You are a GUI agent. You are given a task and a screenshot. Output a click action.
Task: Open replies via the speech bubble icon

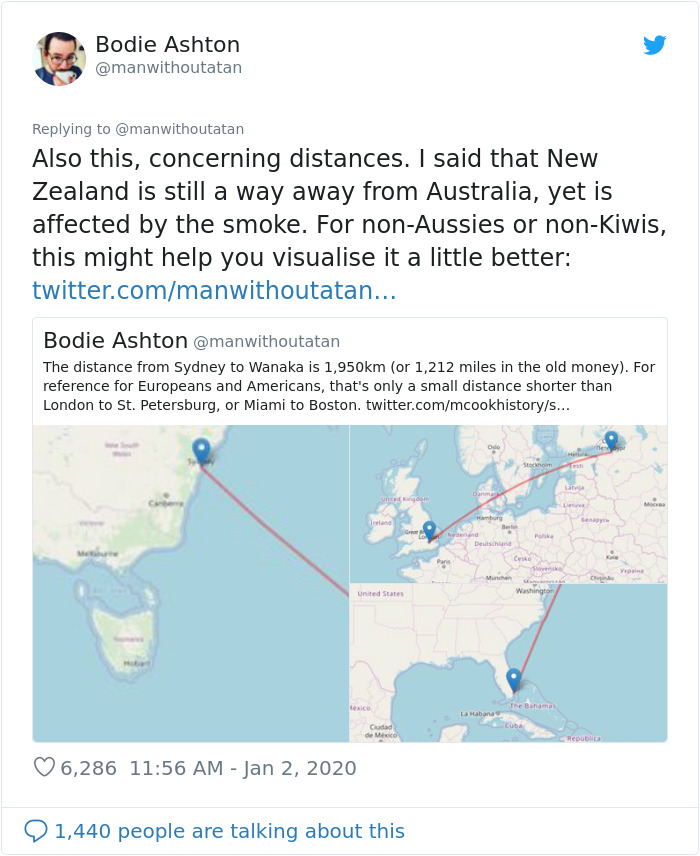tap(37, 831)
